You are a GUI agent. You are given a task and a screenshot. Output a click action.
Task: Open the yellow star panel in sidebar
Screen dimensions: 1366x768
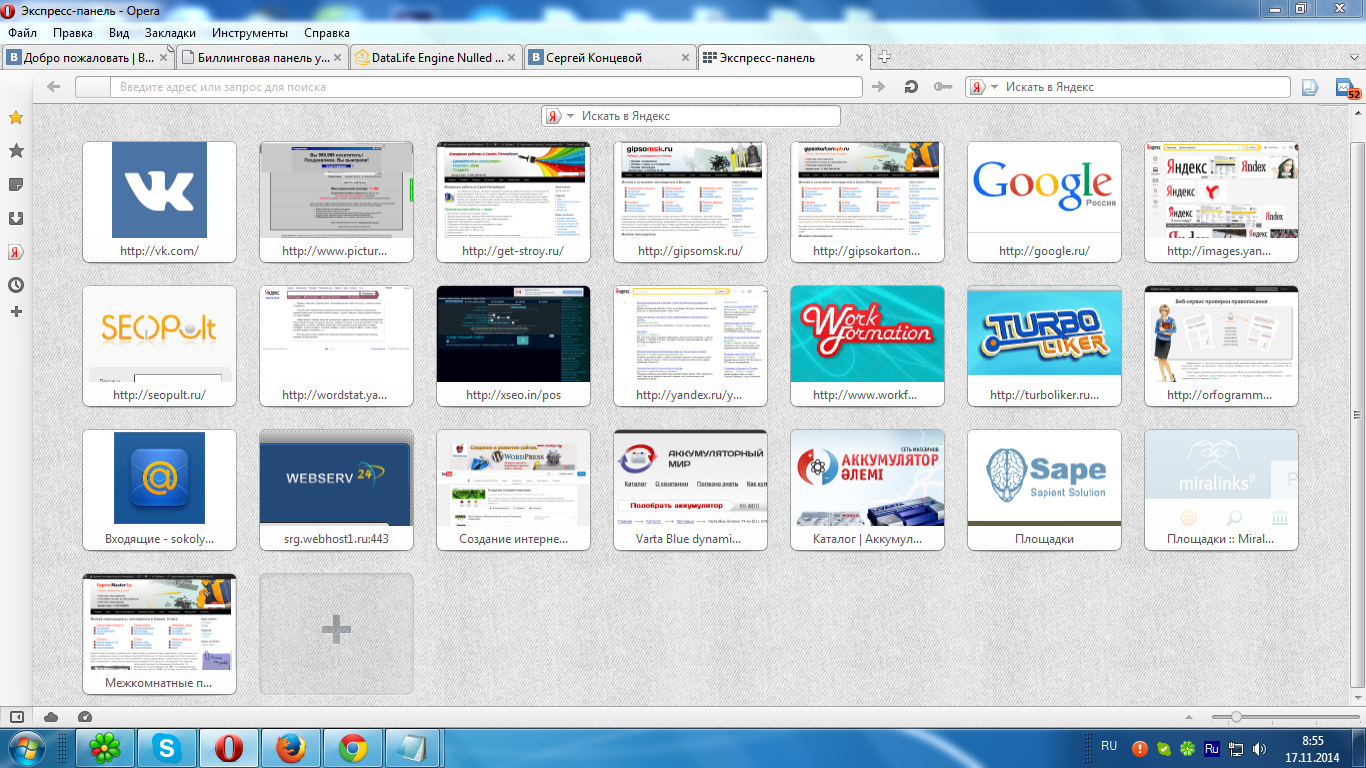pos(16,118)
